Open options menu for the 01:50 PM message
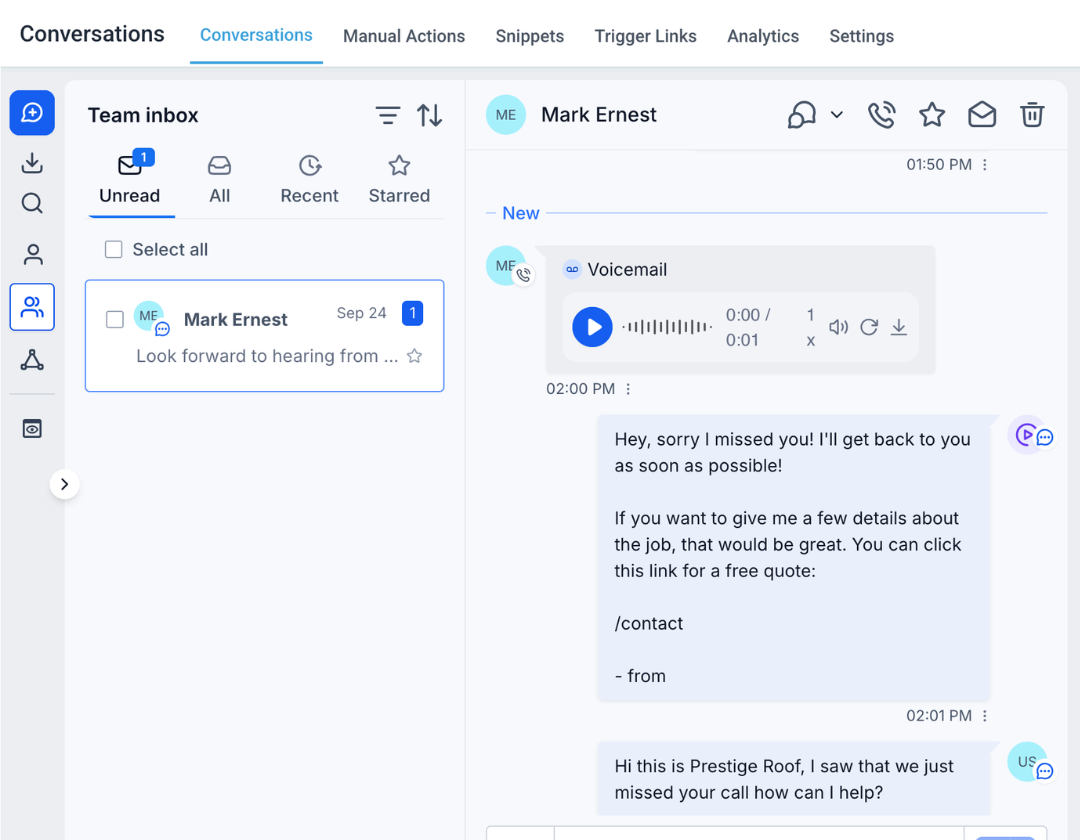 tap(985, 165)
